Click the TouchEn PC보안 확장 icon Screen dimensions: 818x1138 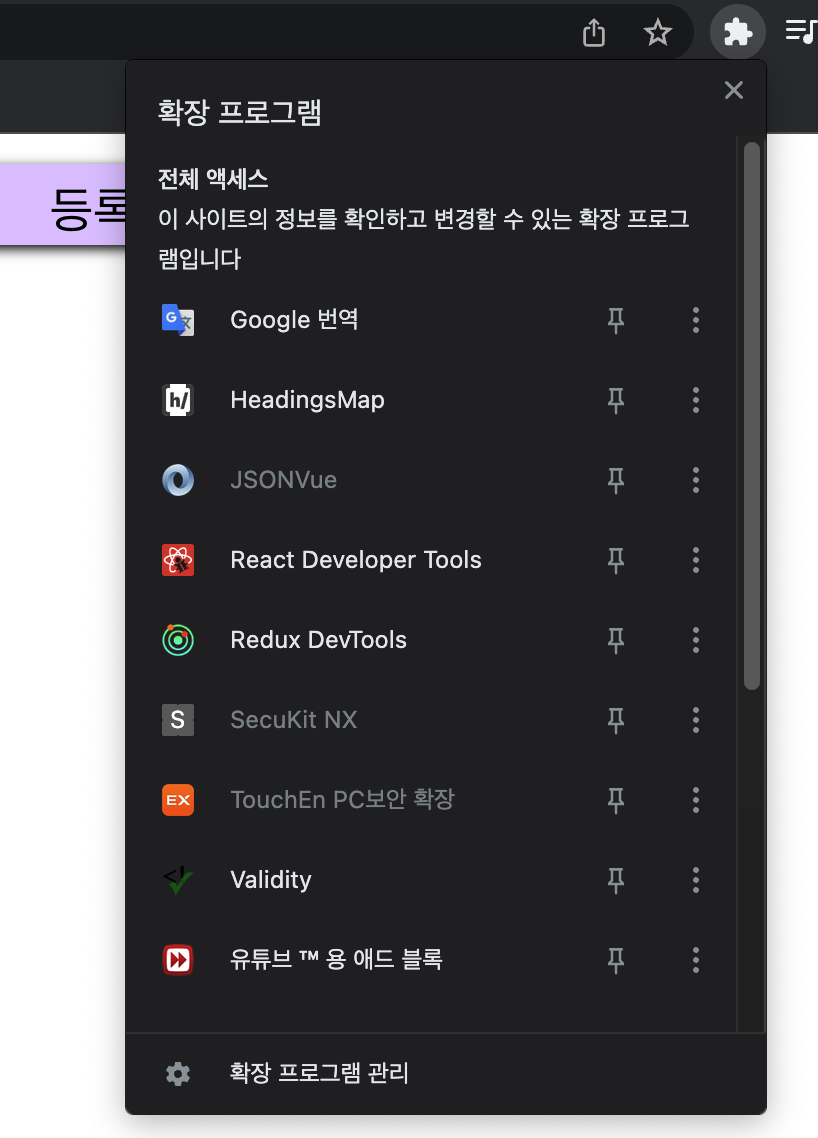pos(178,800)
